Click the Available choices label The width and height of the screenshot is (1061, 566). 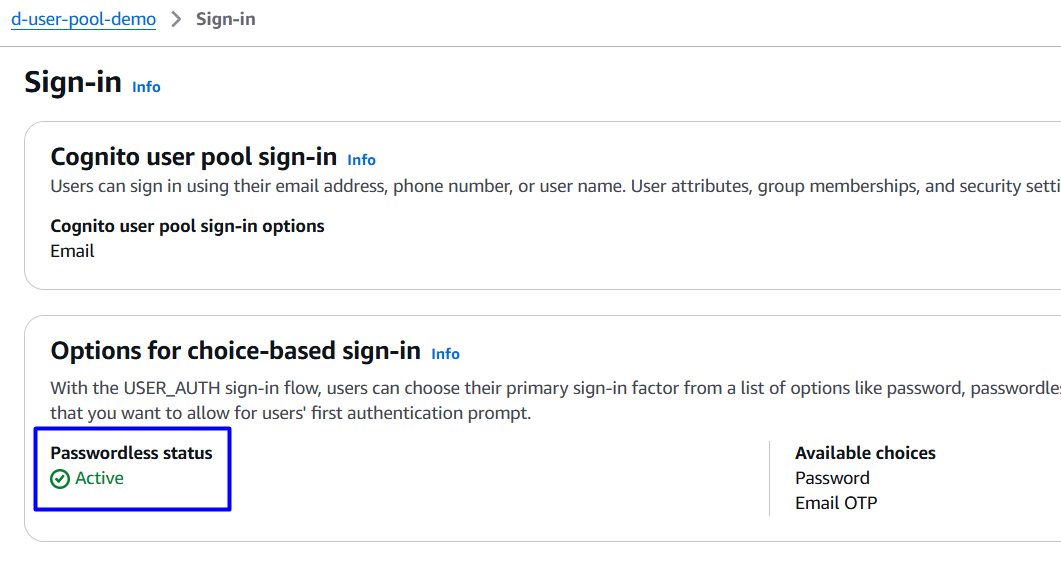[x=865, y=453]
